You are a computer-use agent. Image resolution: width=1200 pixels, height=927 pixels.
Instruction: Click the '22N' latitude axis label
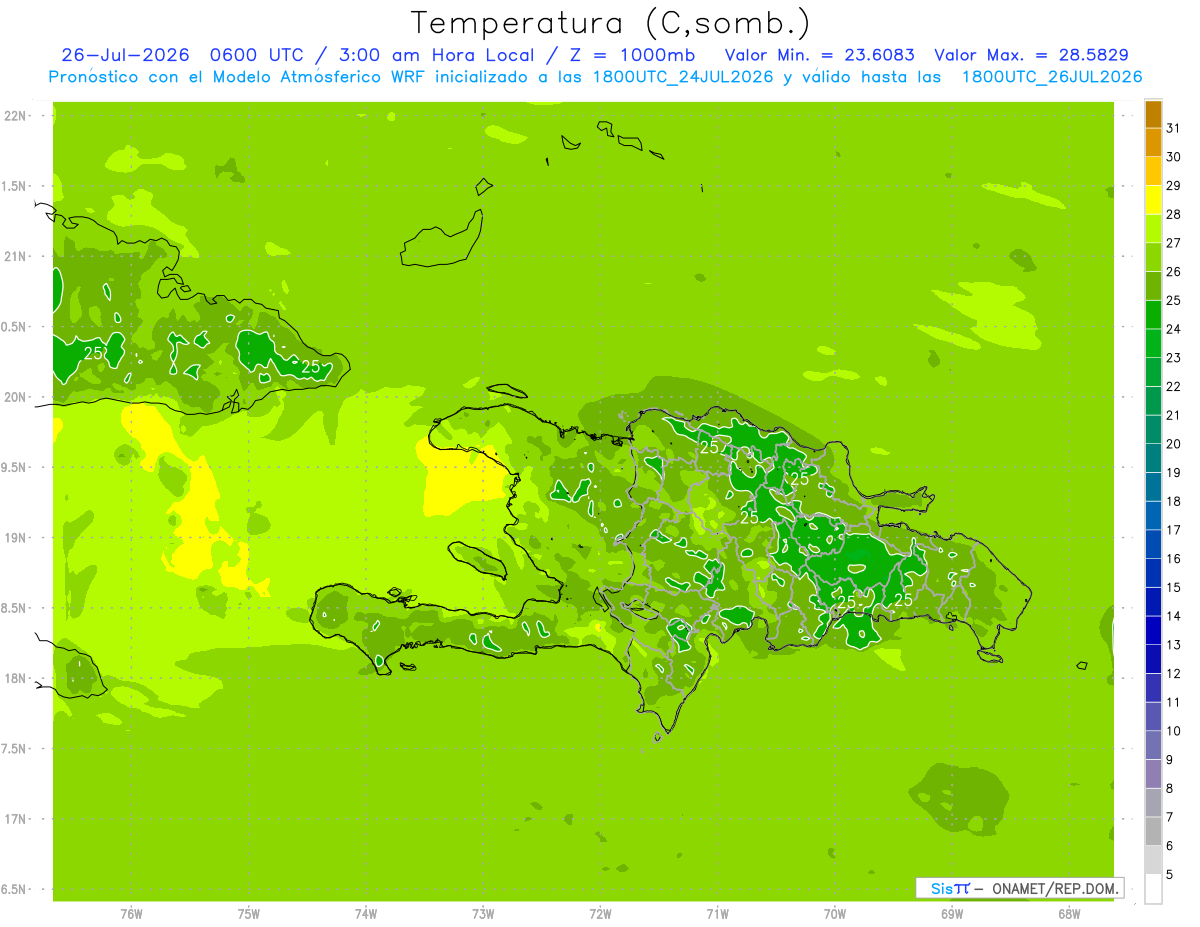point(15,116)
